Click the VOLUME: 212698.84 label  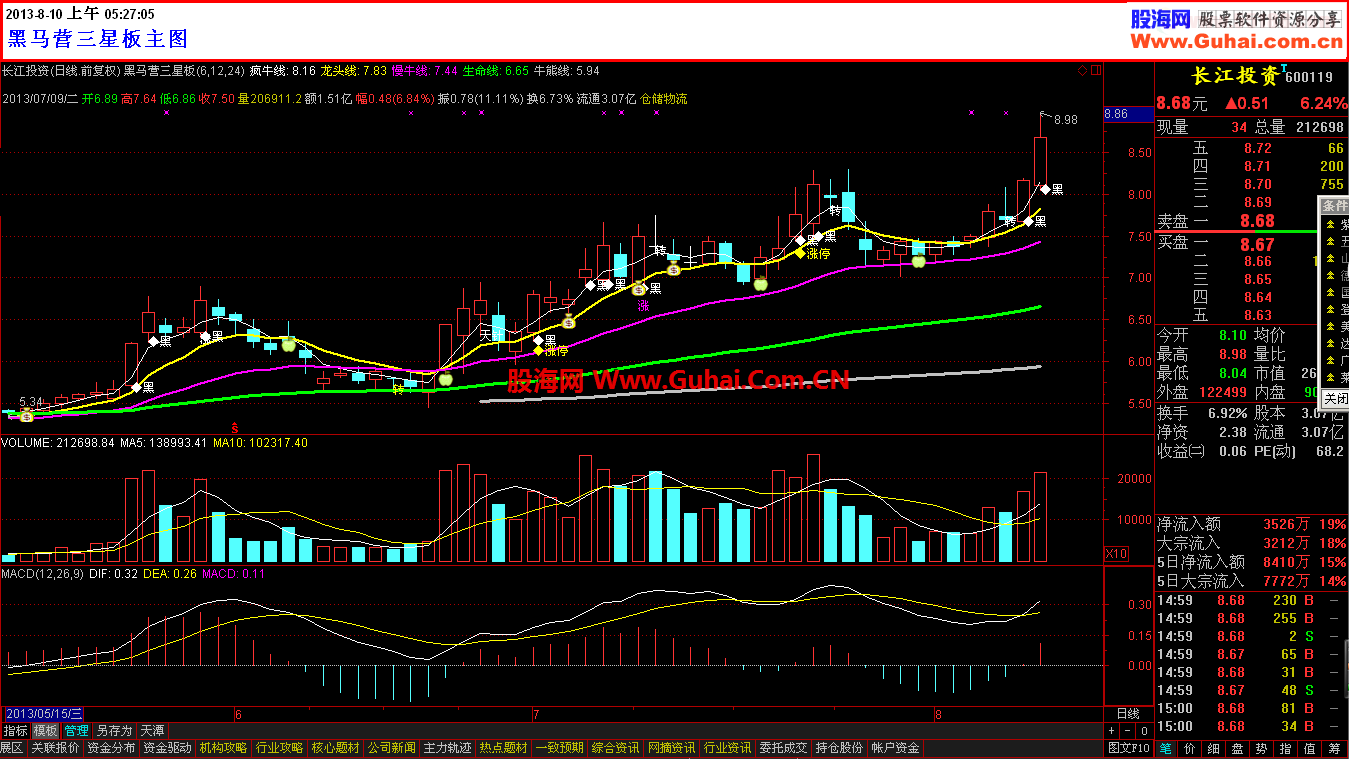point(56,442)
